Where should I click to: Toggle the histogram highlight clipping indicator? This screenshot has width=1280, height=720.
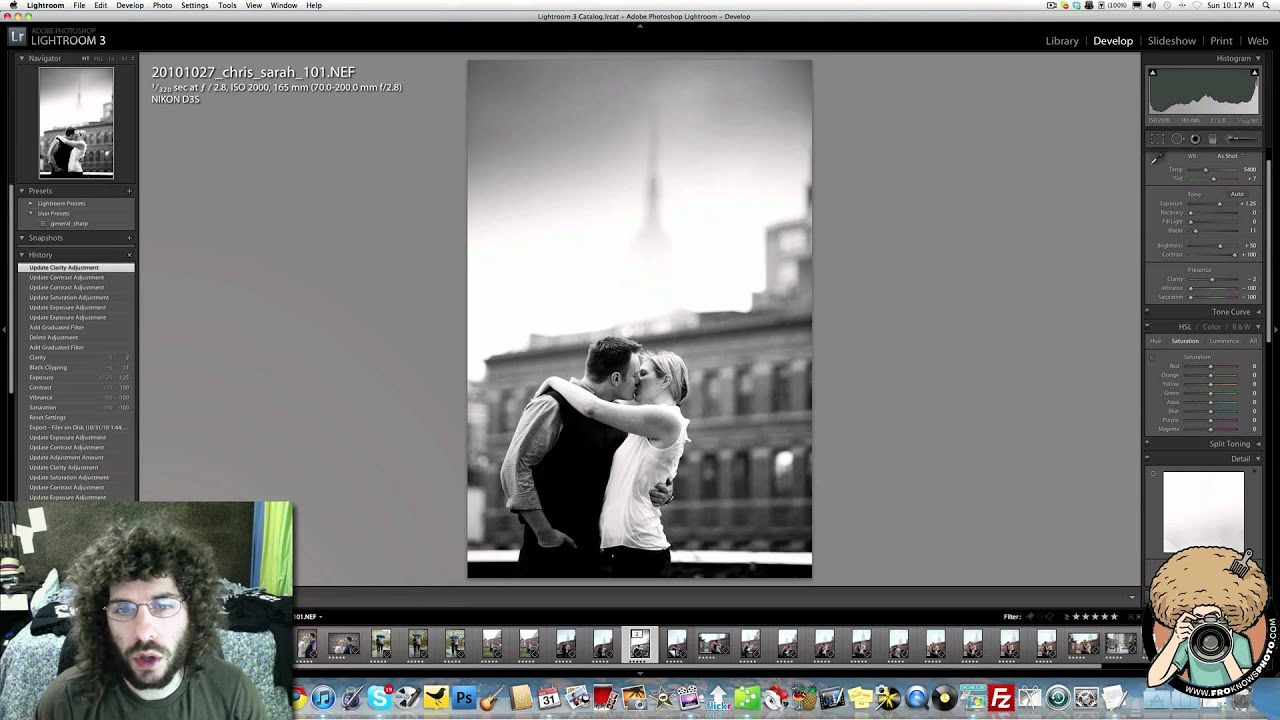pos(1254,72)
